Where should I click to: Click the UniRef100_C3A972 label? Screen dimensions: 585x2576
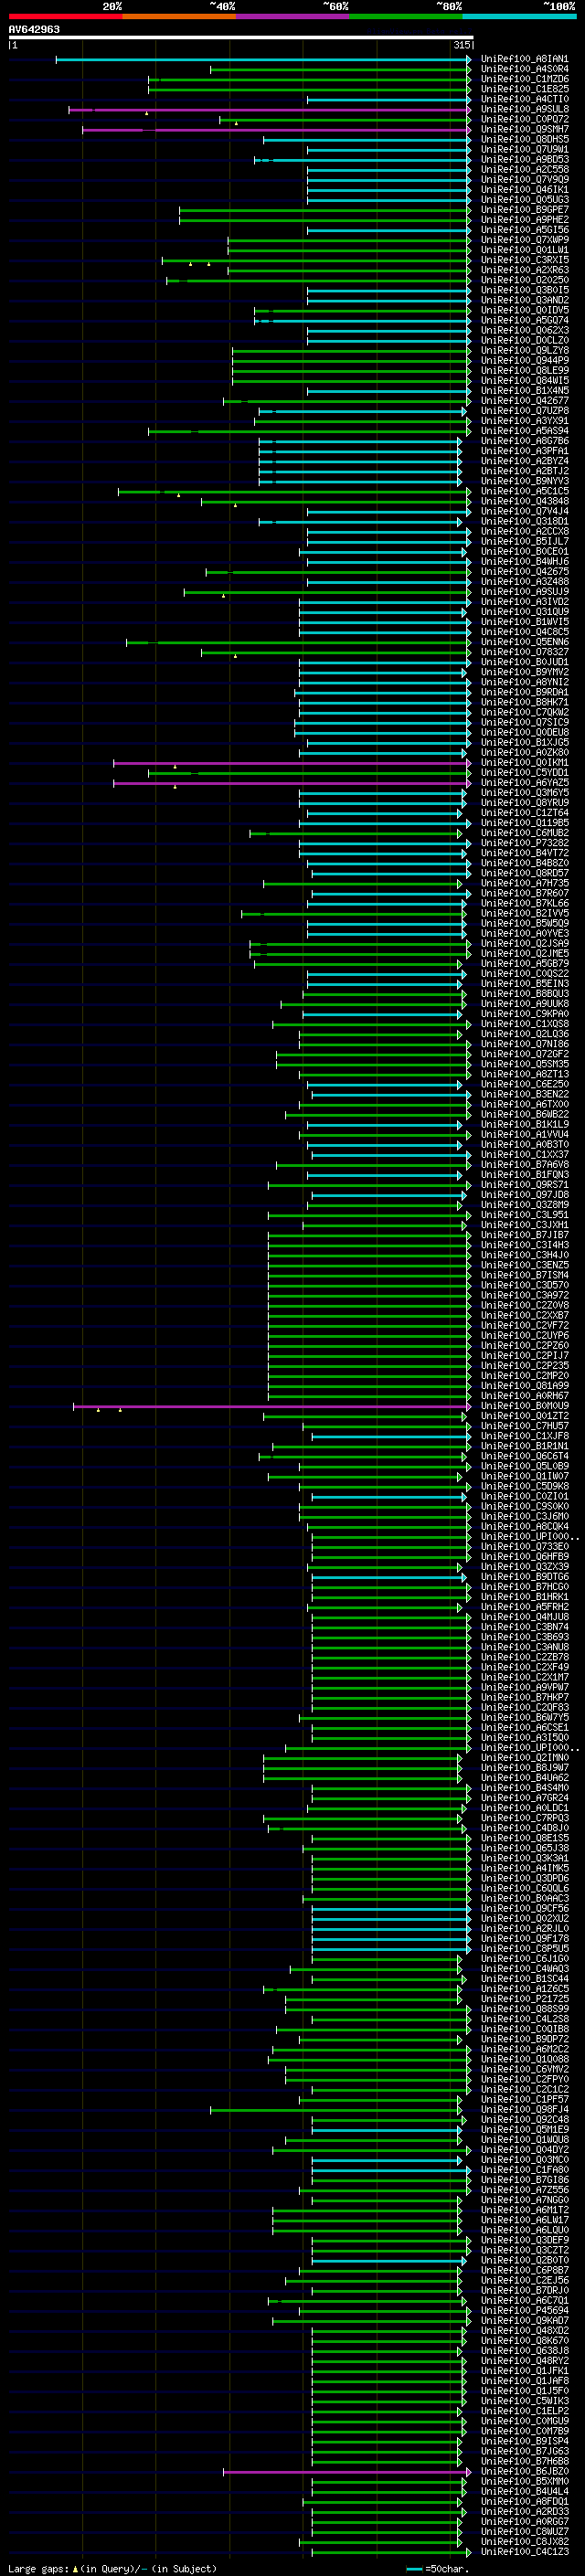525,1295
